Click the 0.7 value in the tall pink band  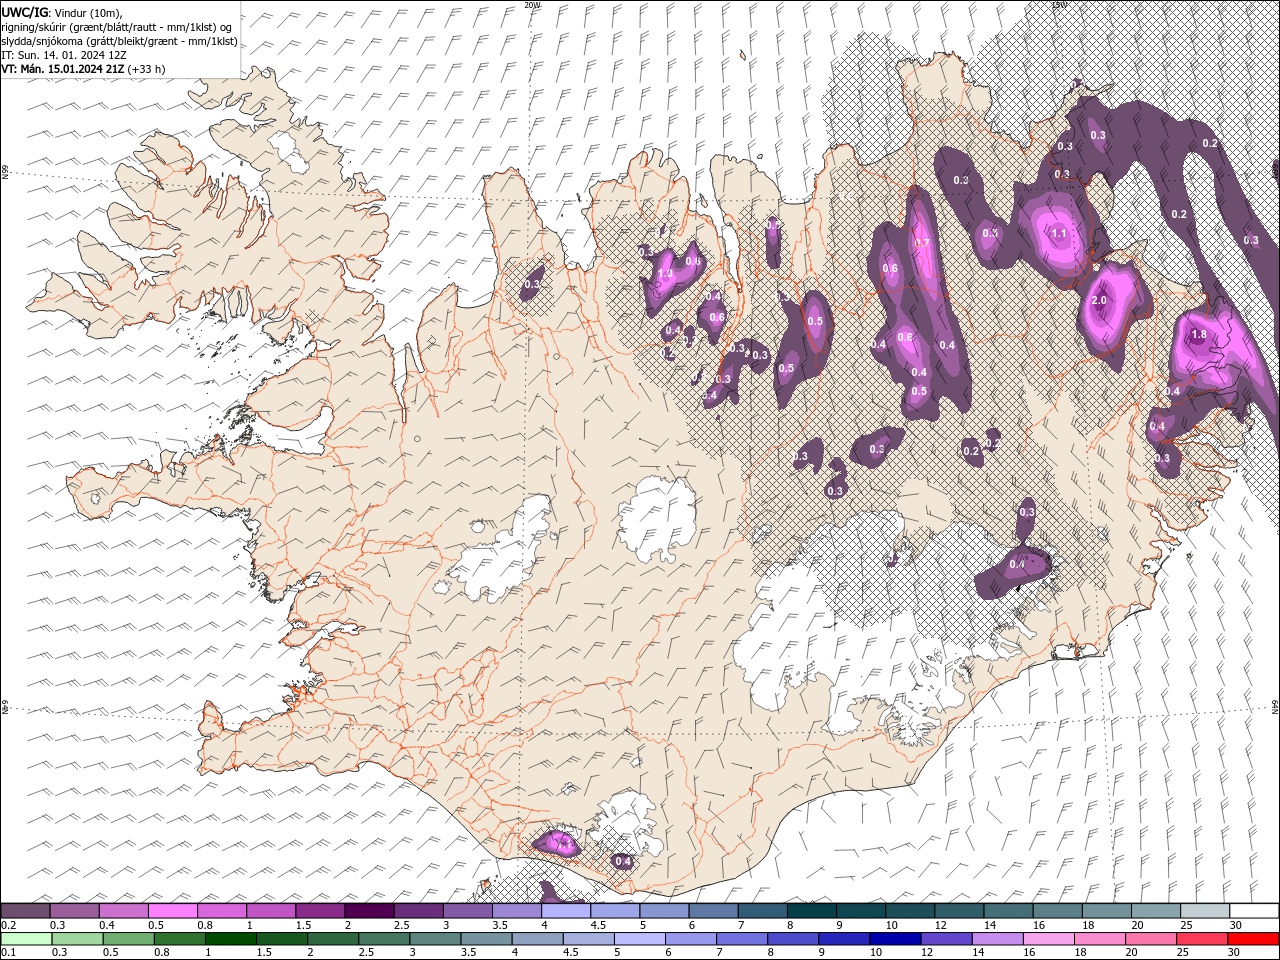coord(923,243)
